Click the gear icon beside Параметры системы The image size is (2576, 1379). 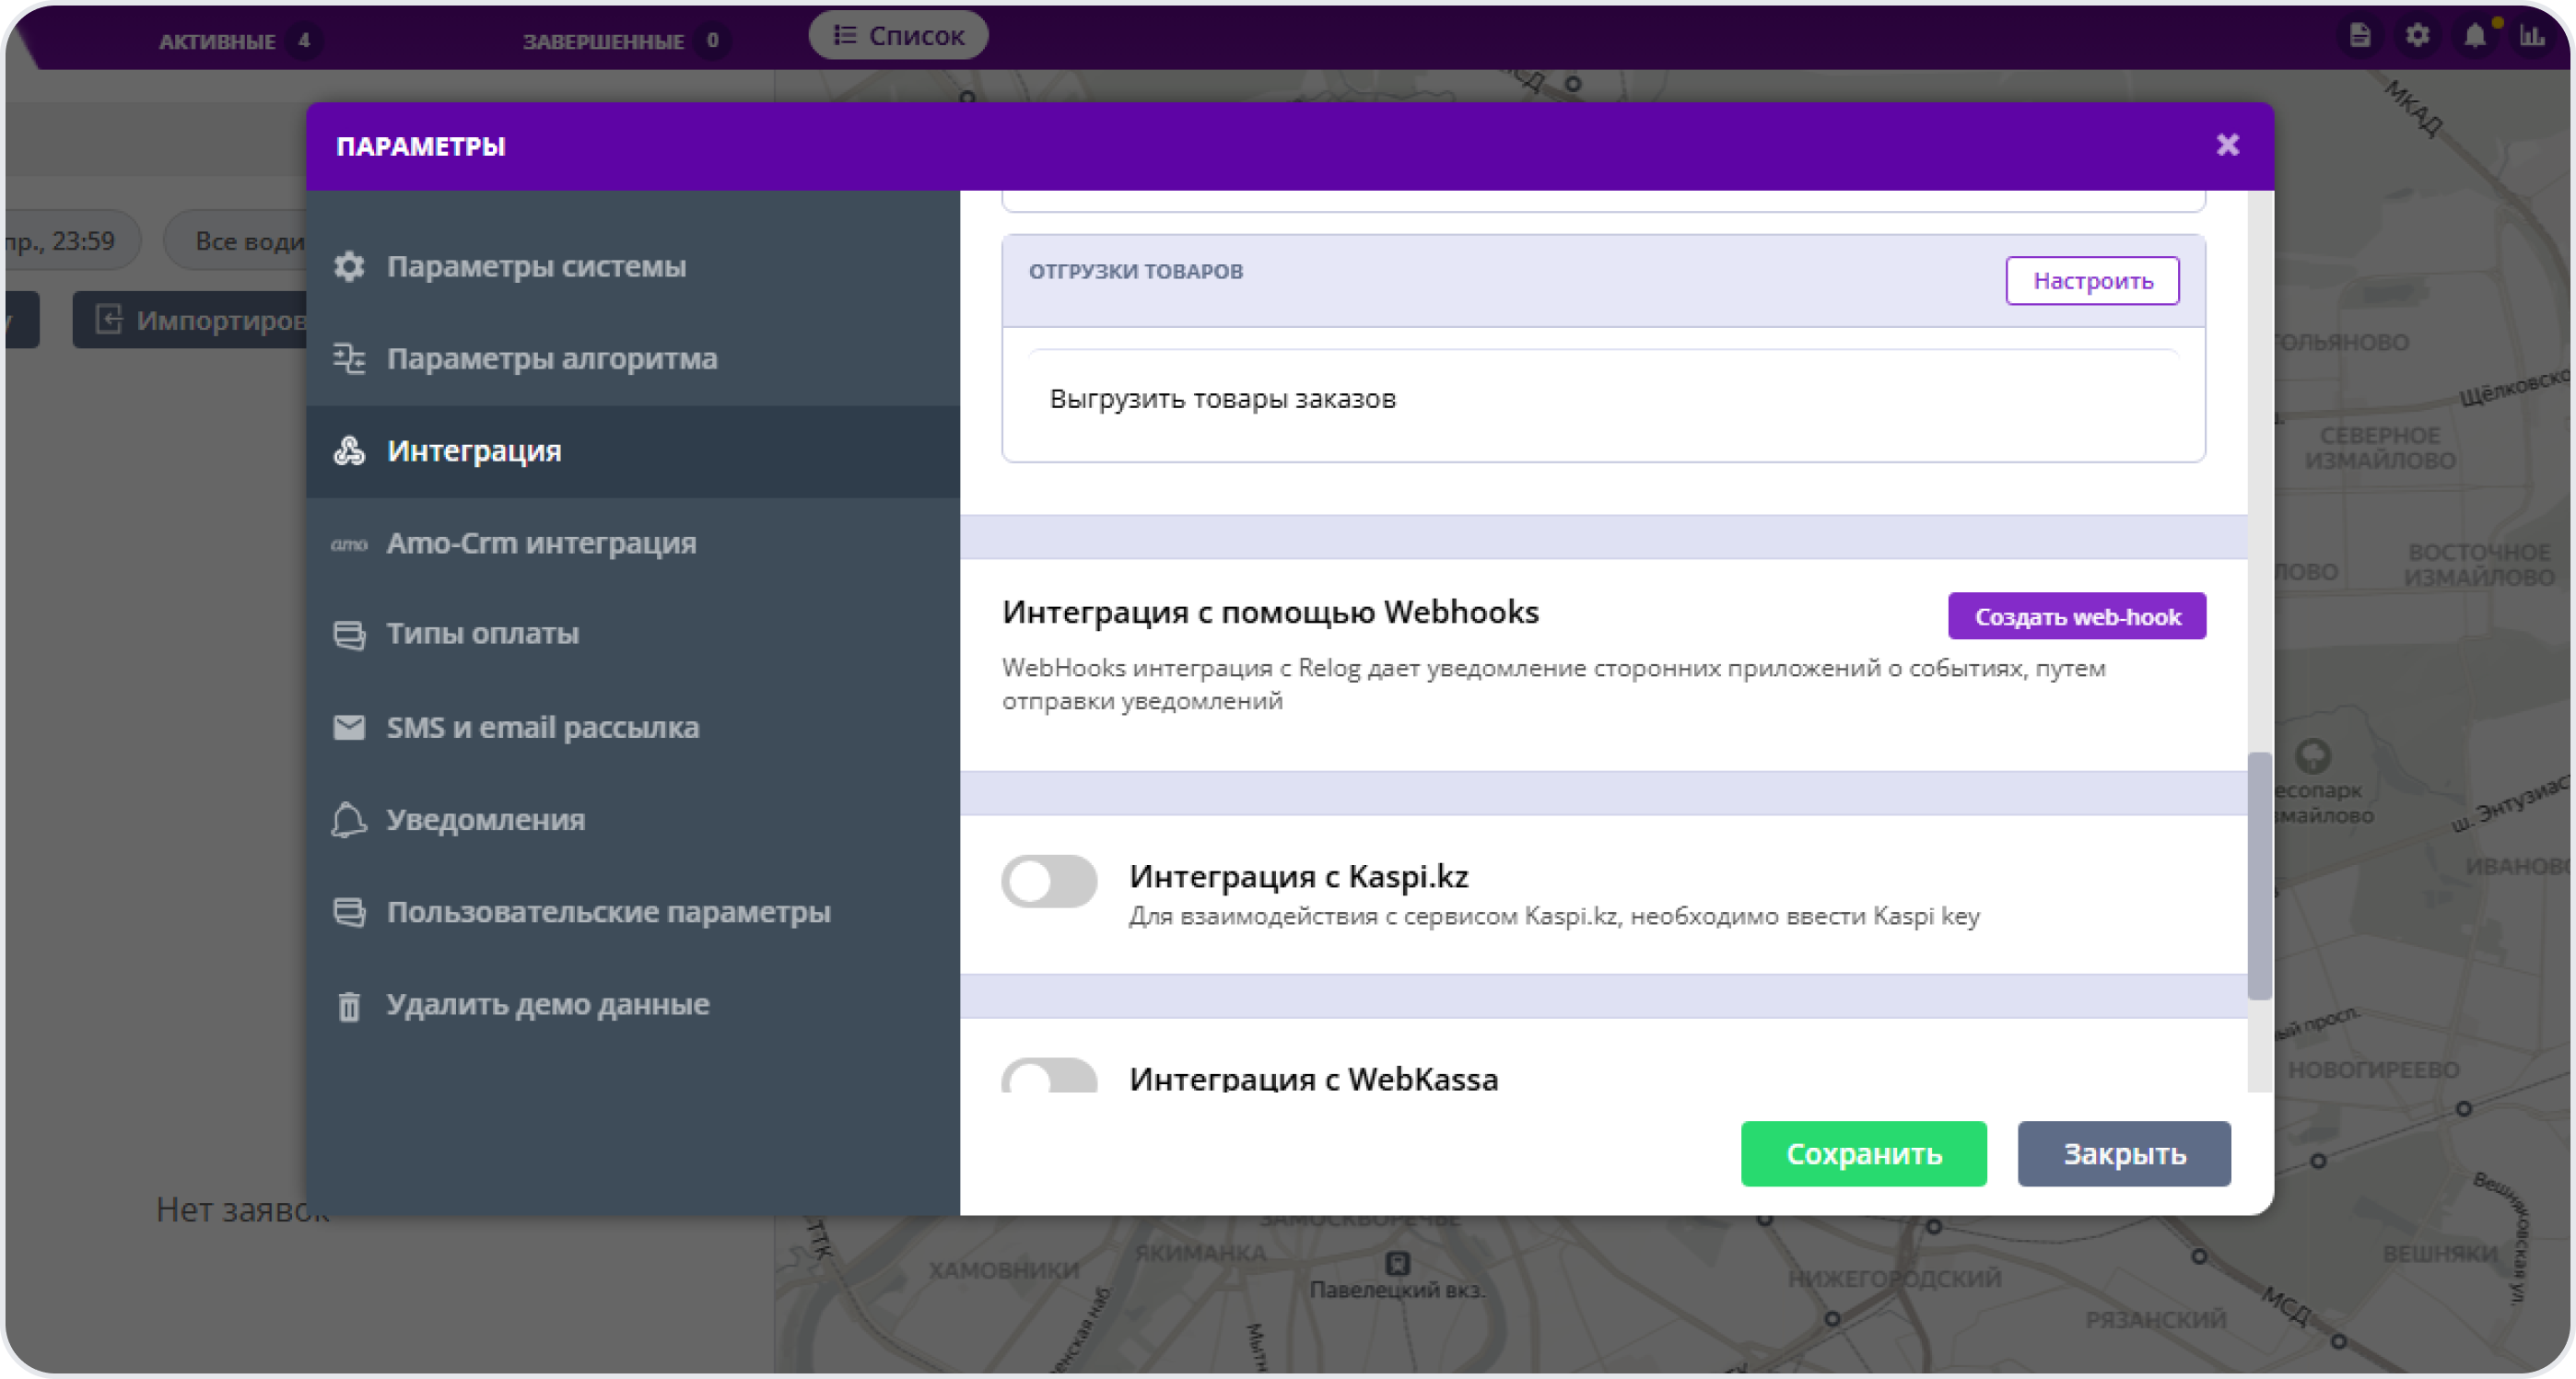349,266
